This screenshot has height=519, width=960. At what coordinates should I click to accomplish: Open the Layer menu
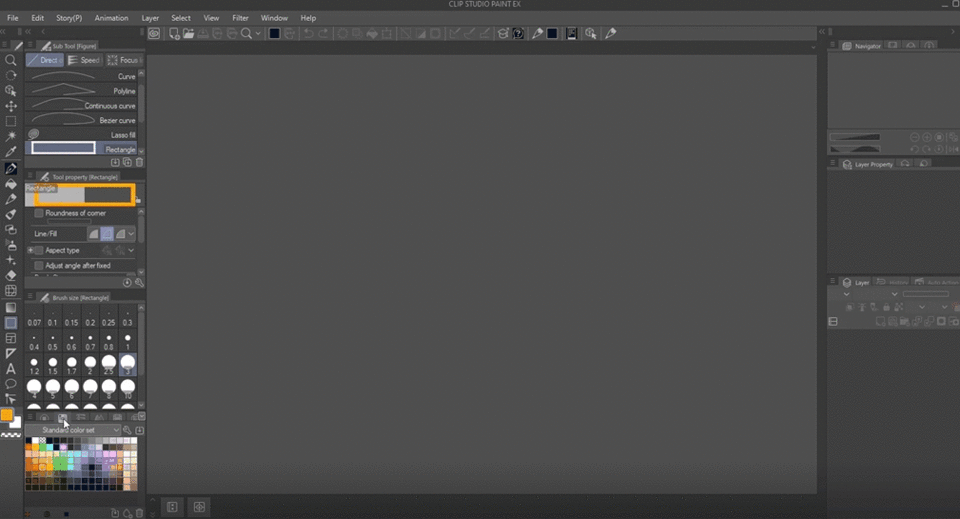pos(150,18)
